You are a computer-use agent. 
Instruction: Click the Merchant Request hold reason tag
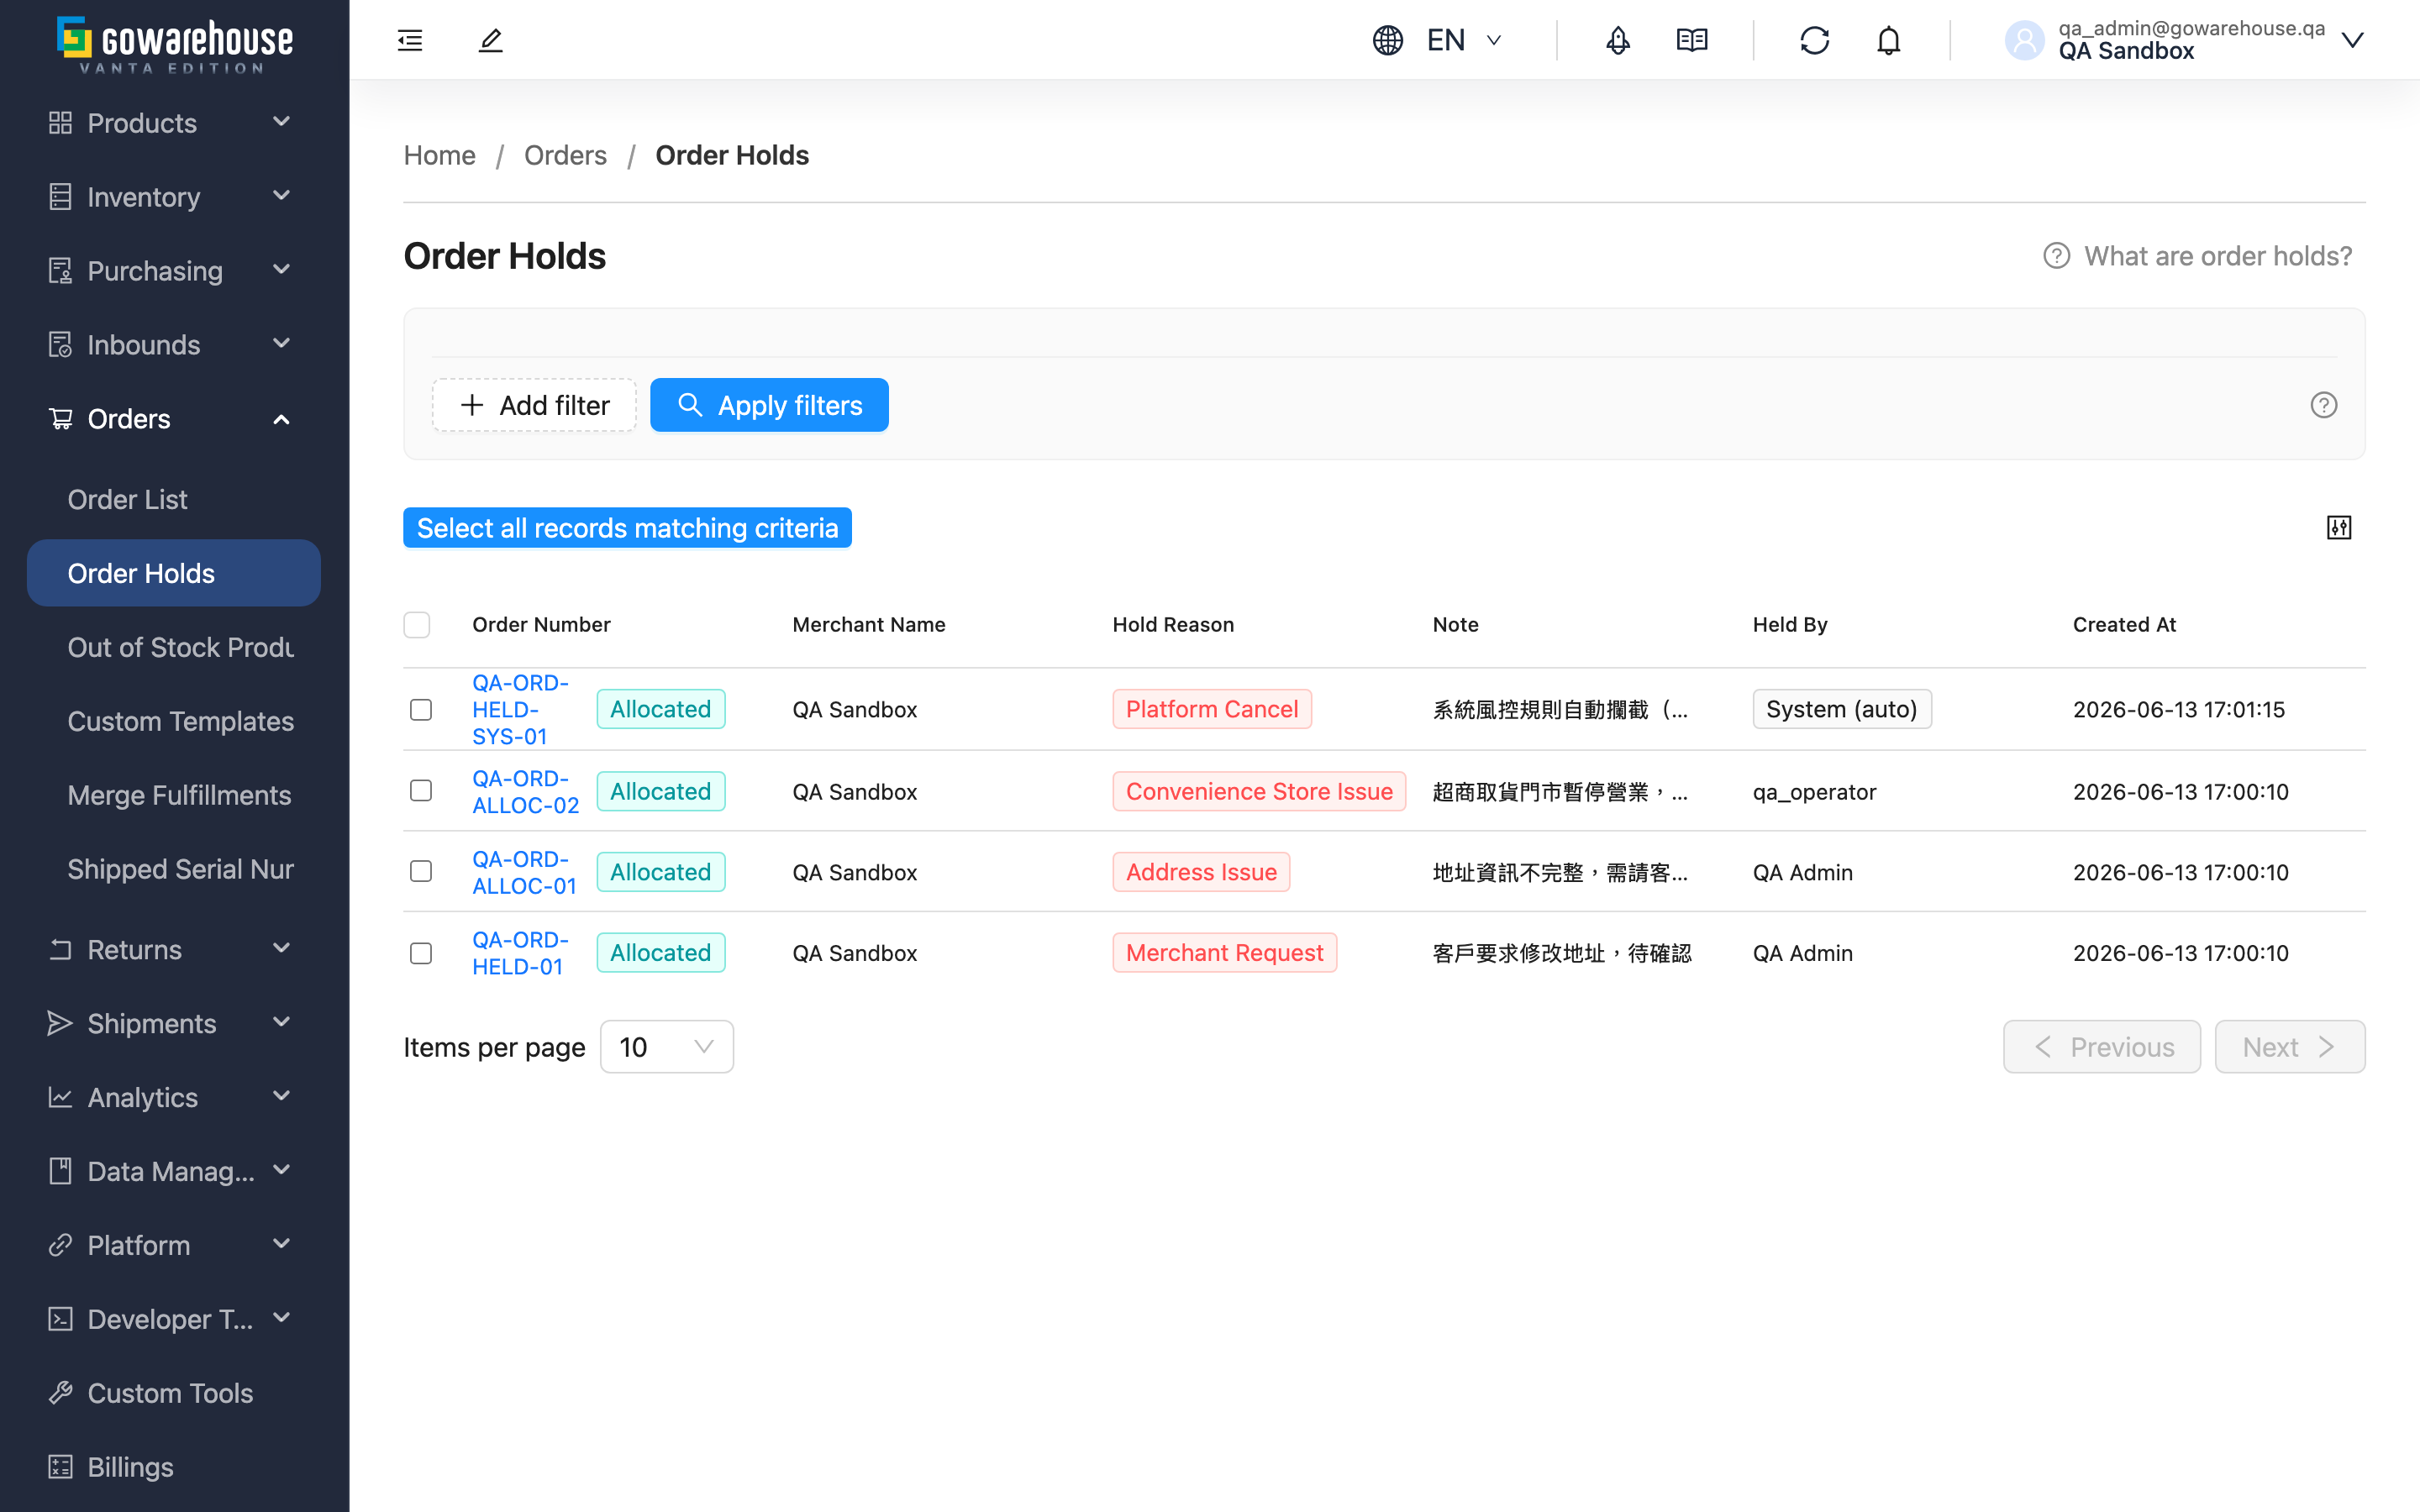1225,953
